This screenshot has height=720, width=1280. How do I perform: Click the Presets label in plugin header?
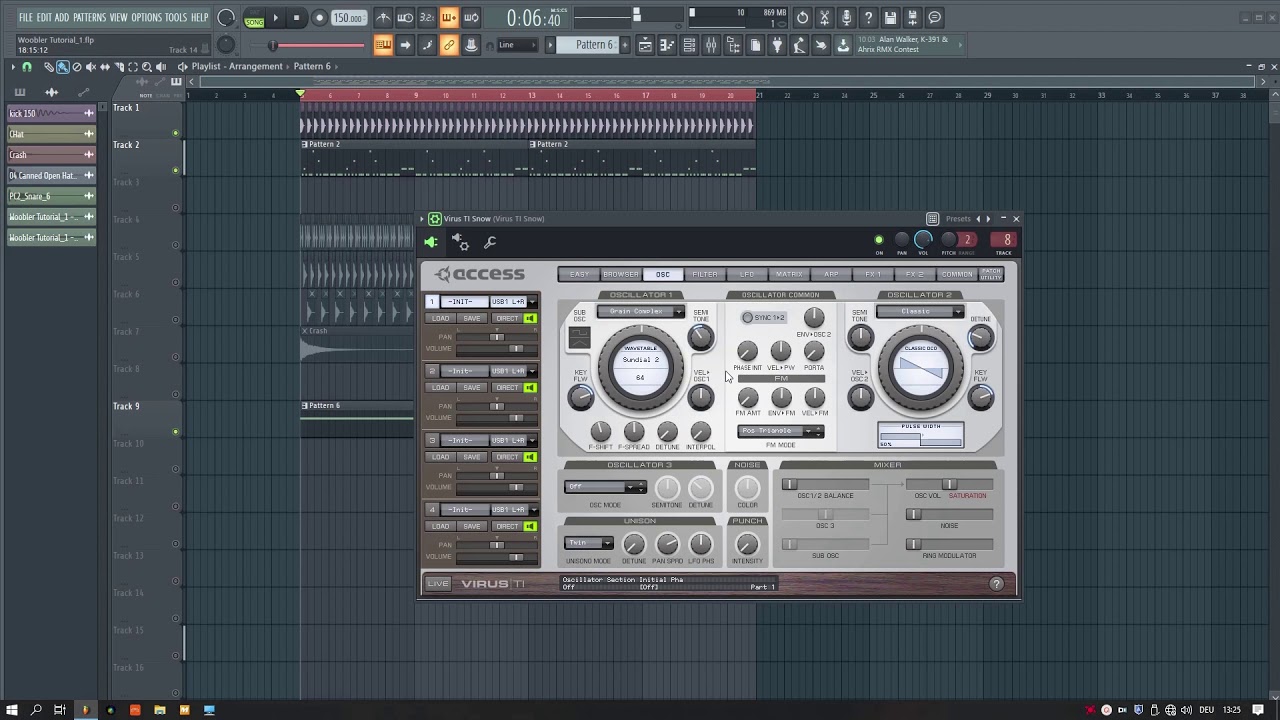click(x=958, y=219)
